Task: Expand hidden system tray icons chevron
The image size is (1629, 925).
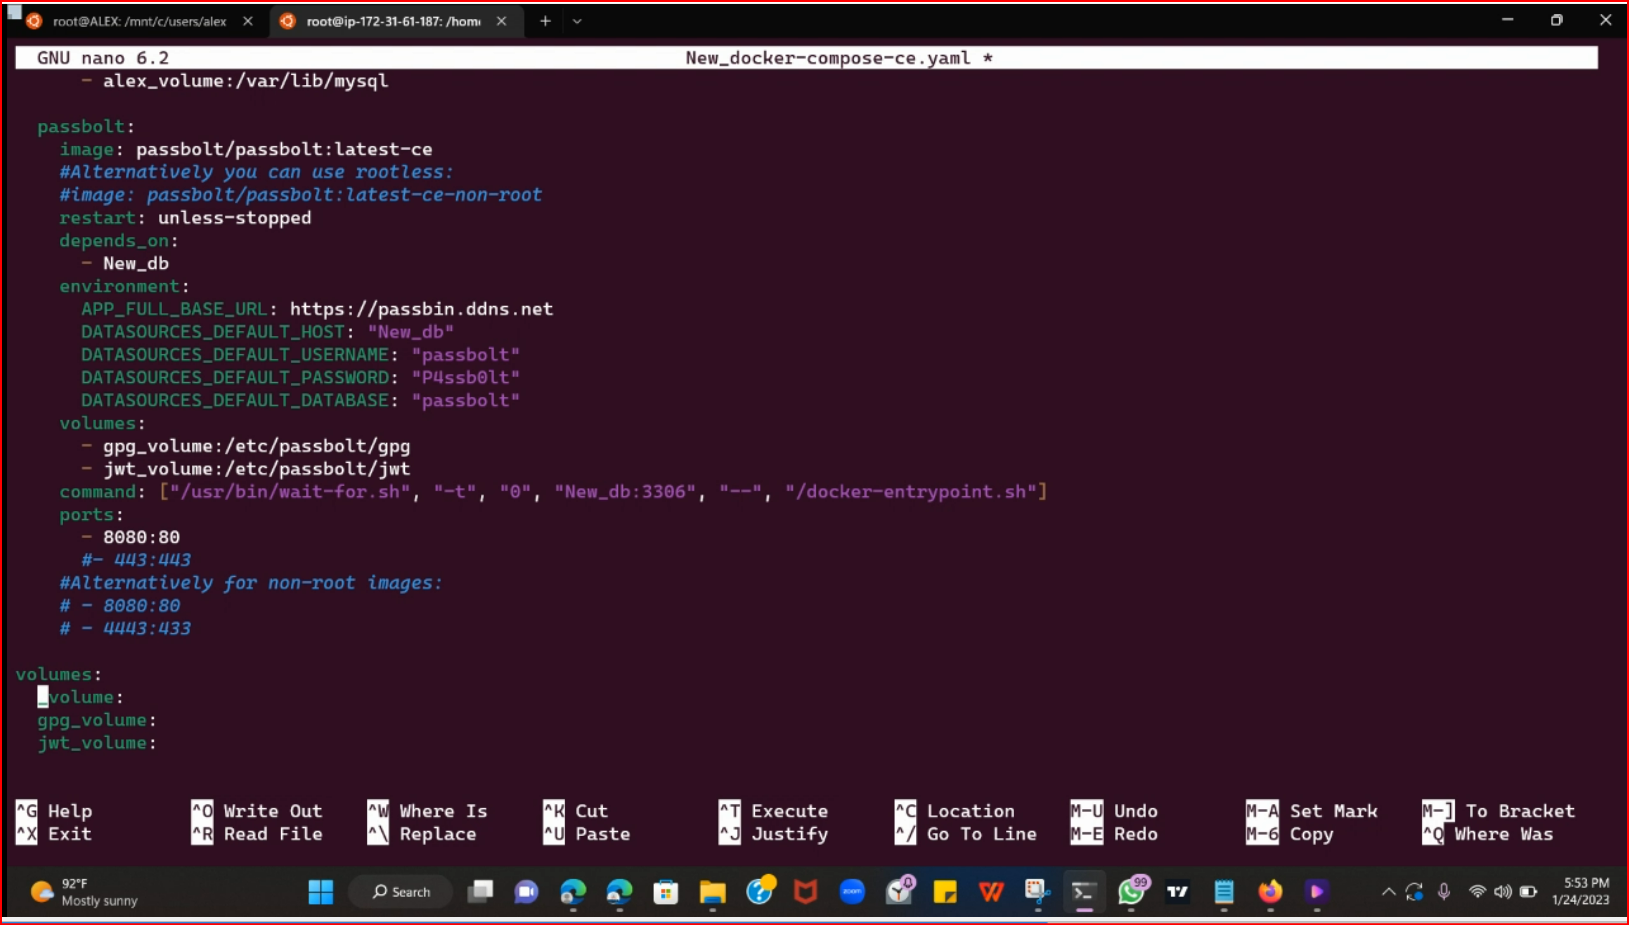Action: [x=1388, y=892]
